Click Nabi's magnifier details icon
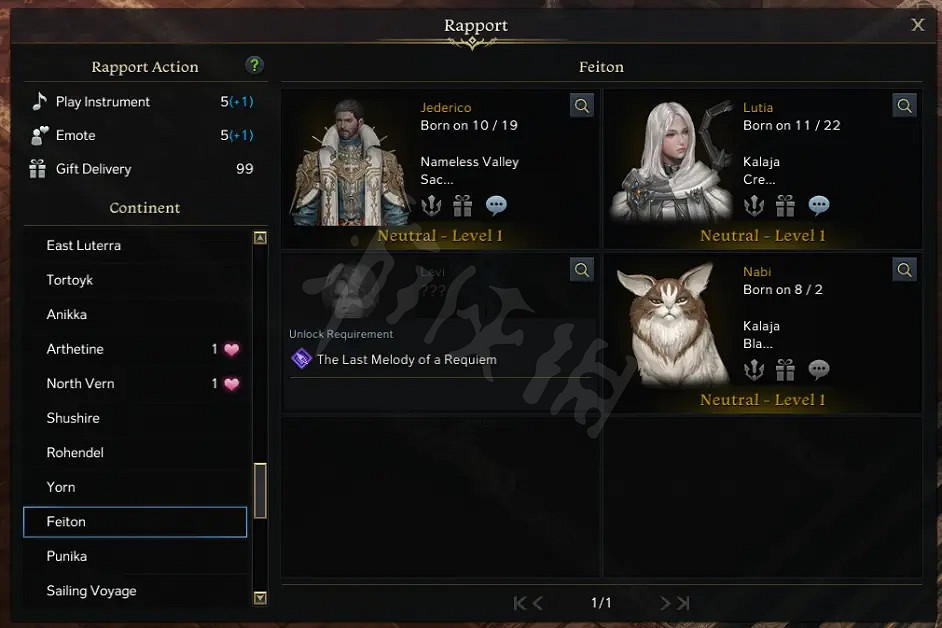Viewport: 942px width, 628px height. pos(904,270)
